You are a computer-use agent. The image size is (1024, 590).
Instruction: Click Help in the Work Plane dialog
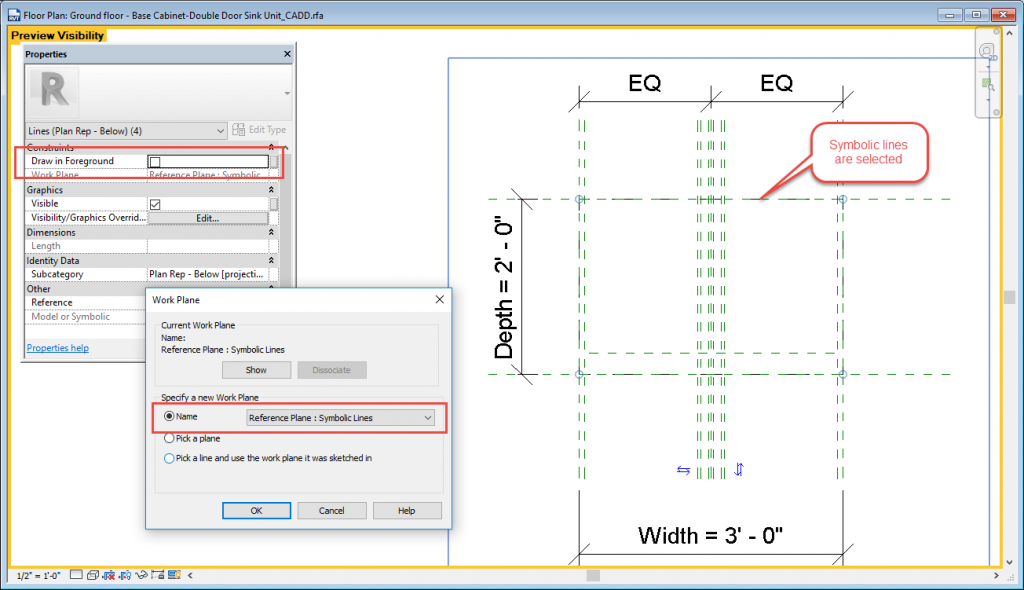click(406, 510)
